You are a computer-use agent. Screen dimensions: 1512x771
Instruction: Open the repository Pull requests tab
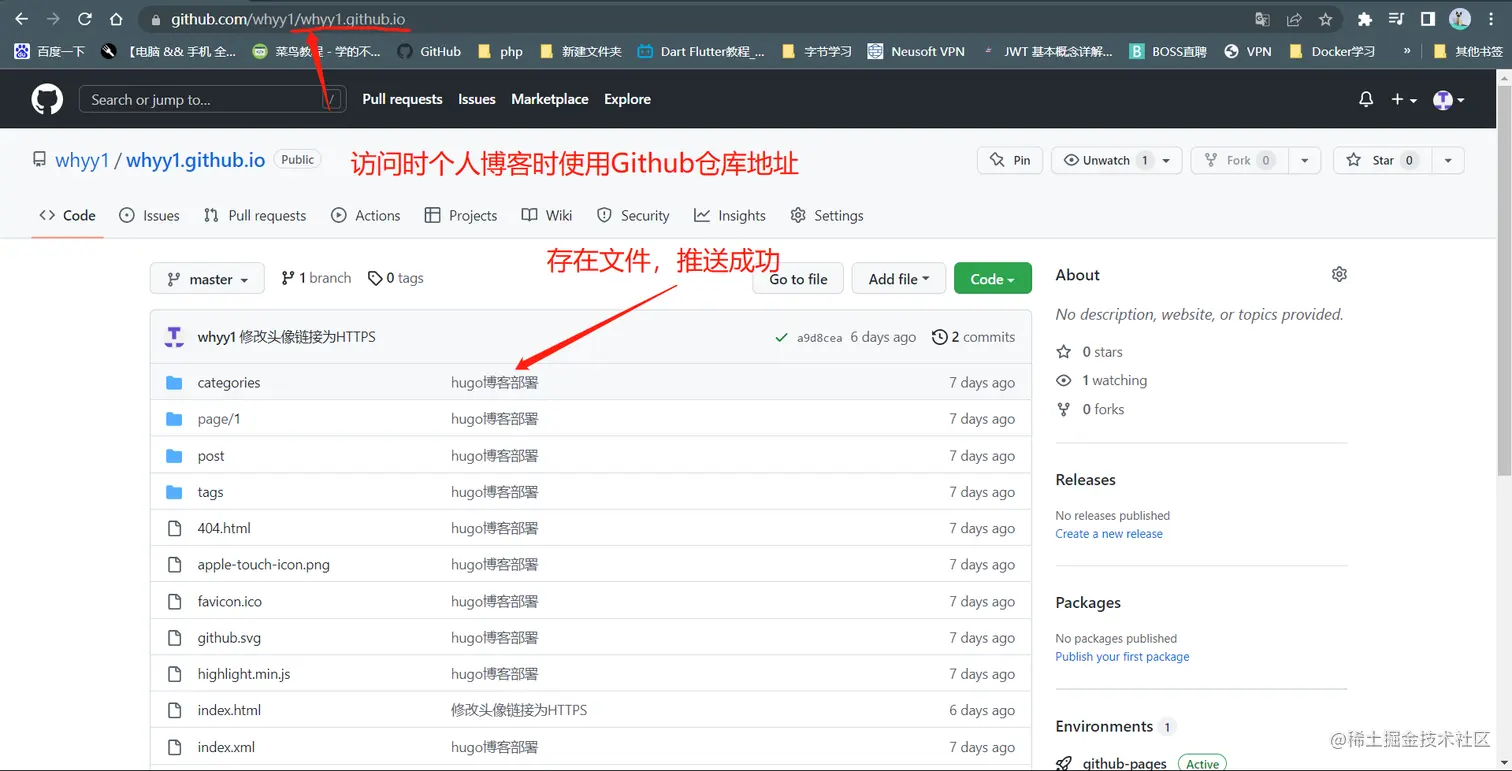click(x=255, y=215)
